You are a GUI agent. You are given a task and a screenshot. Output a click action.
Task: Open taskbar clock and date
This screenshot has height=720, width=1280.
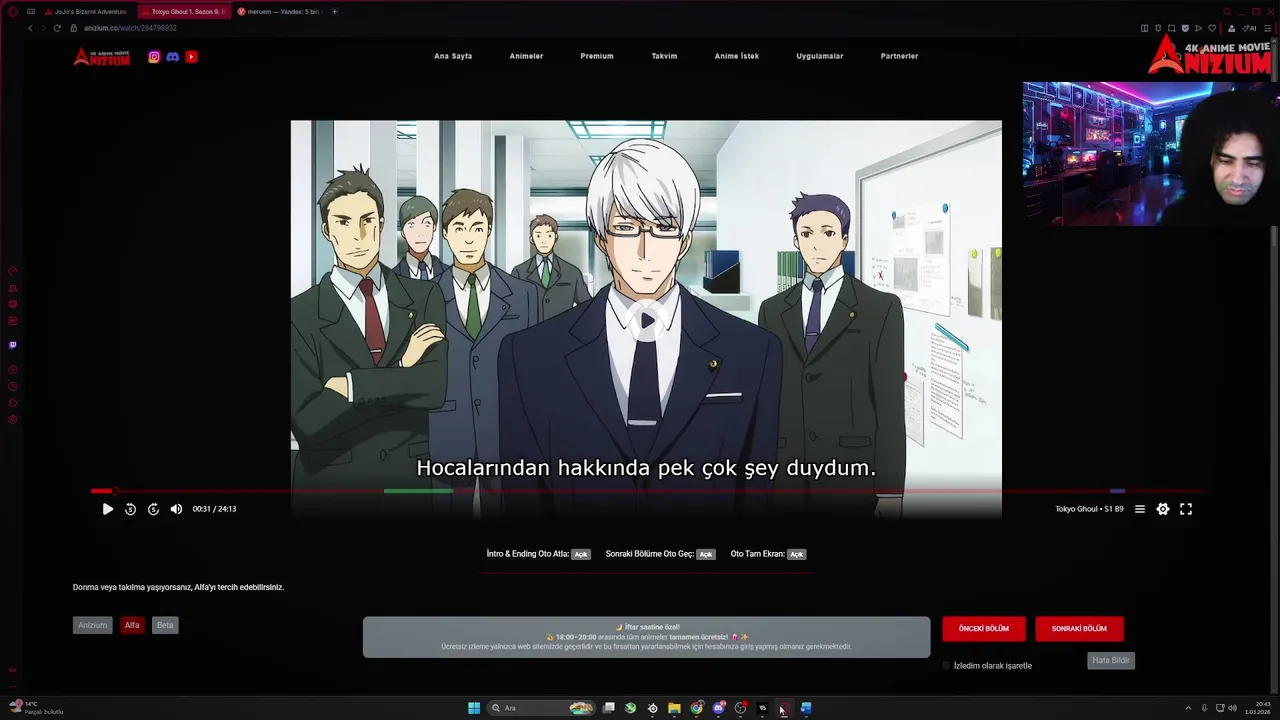[1258, 708]
